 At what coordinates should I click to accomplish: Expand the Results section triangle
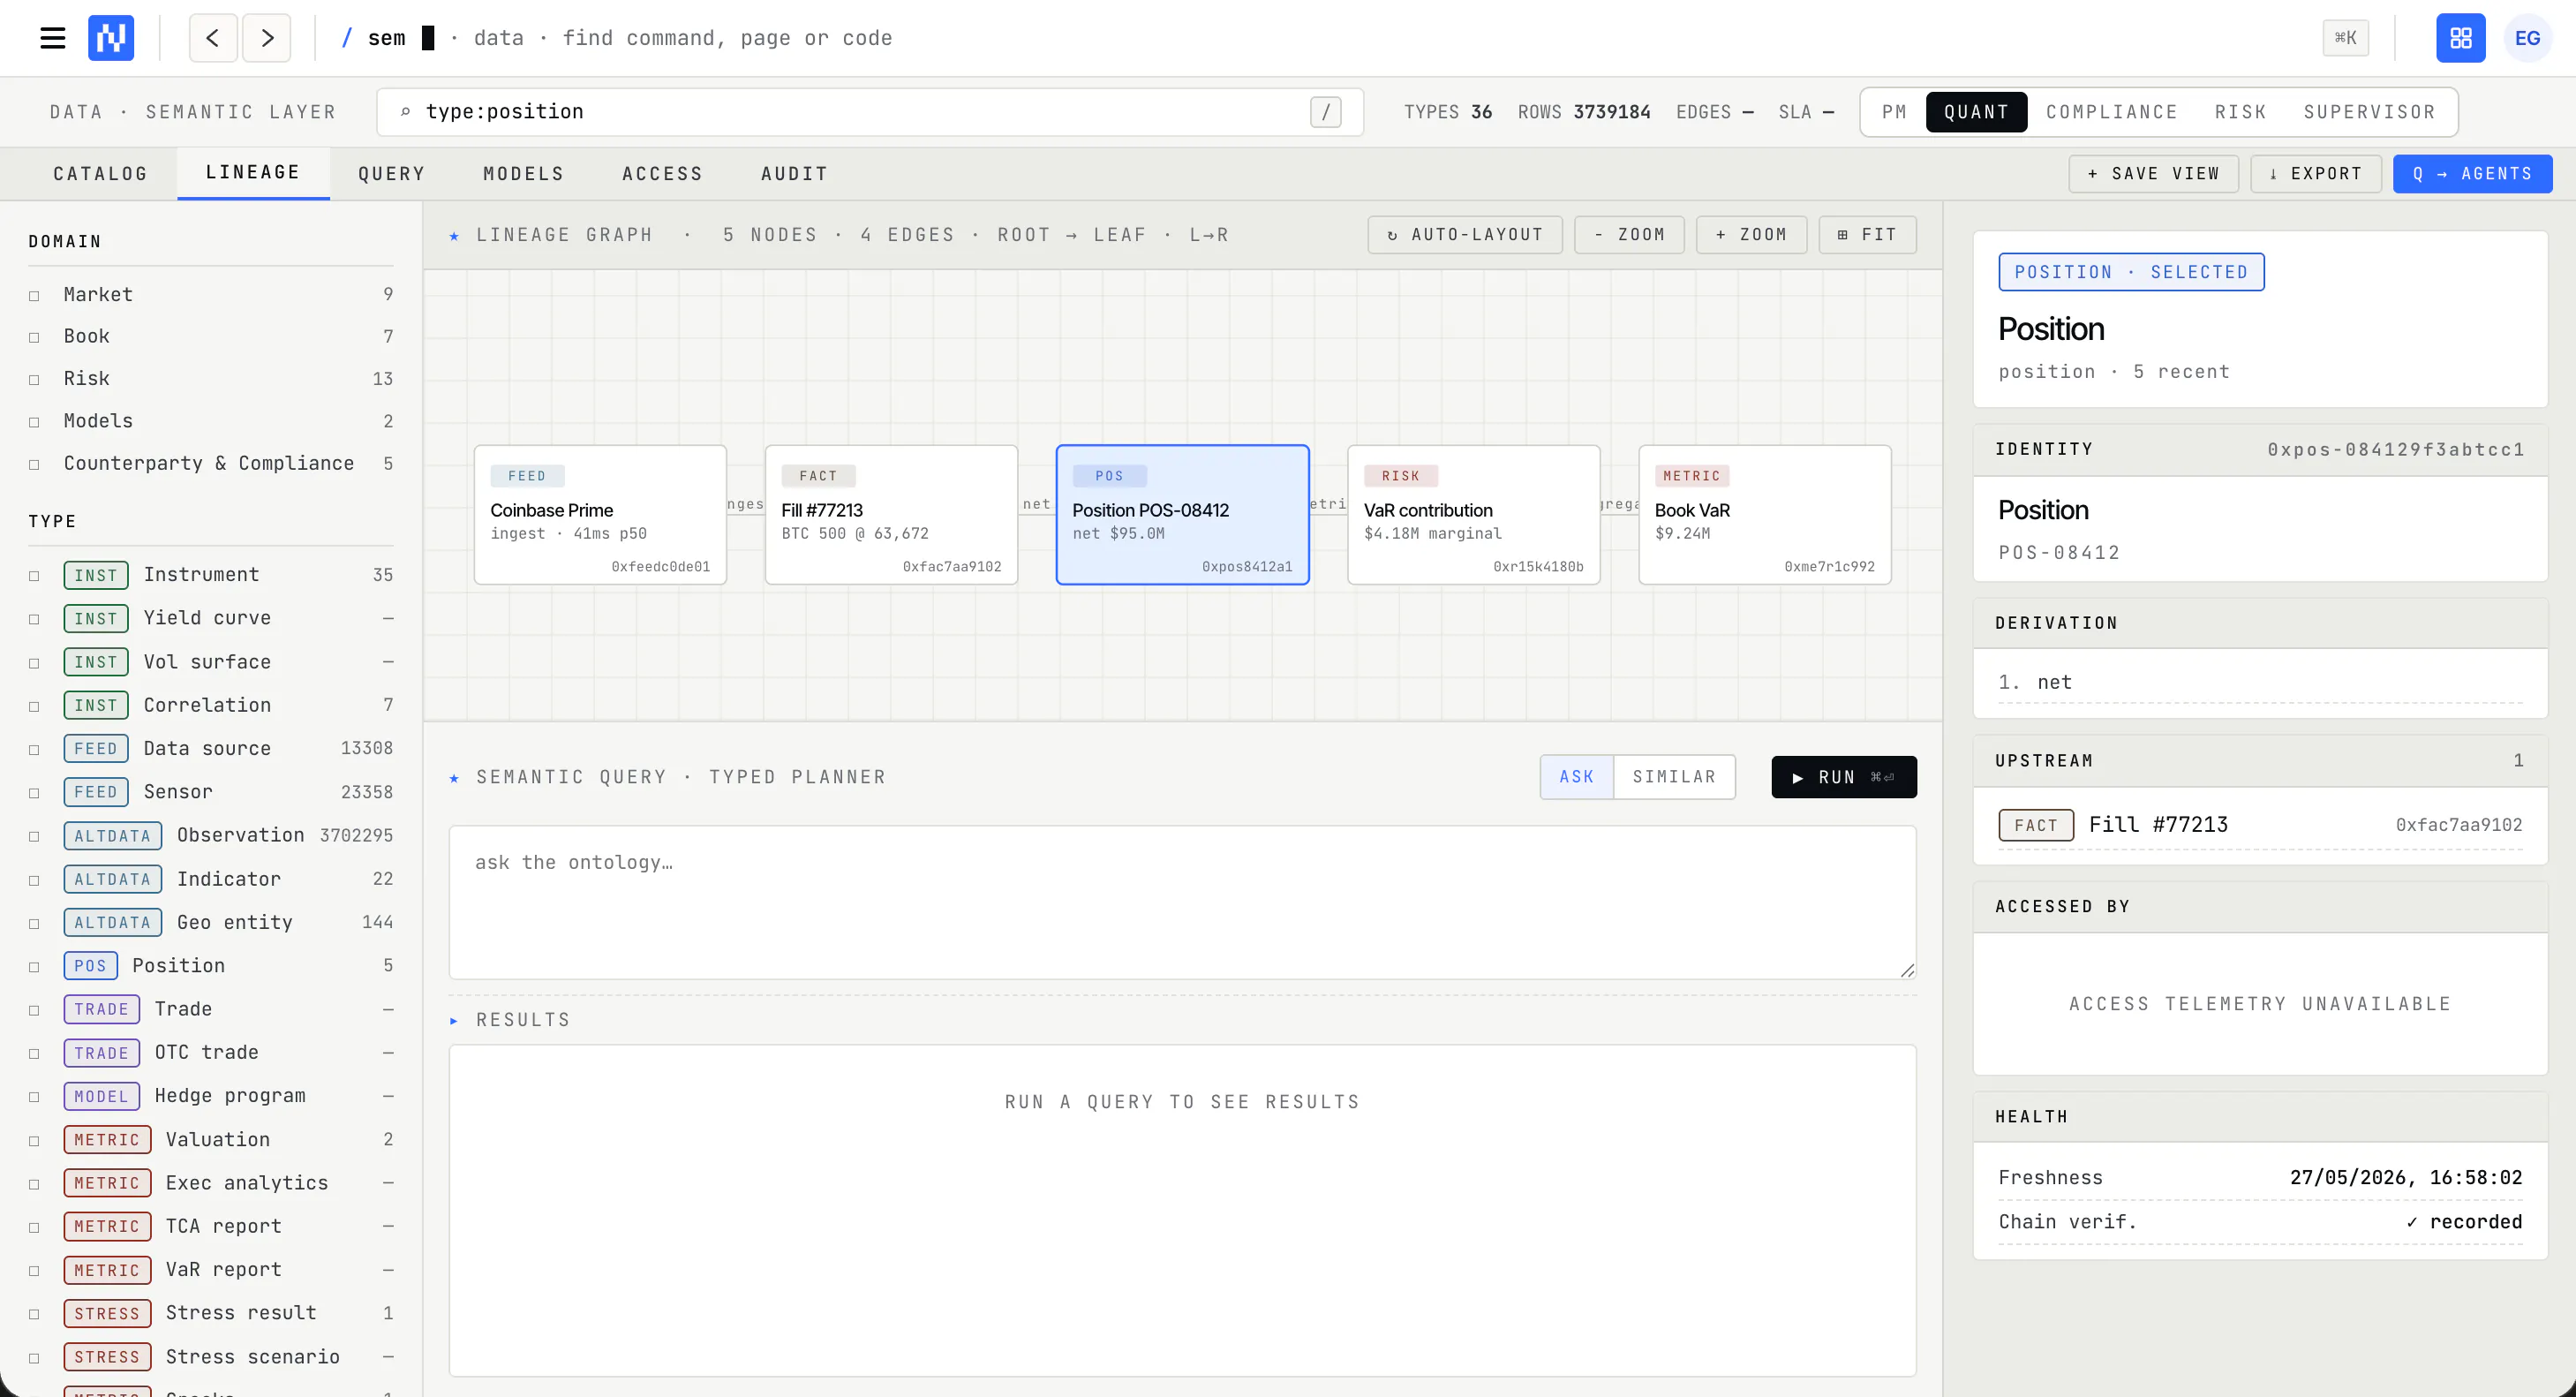tap(454, 1020)
